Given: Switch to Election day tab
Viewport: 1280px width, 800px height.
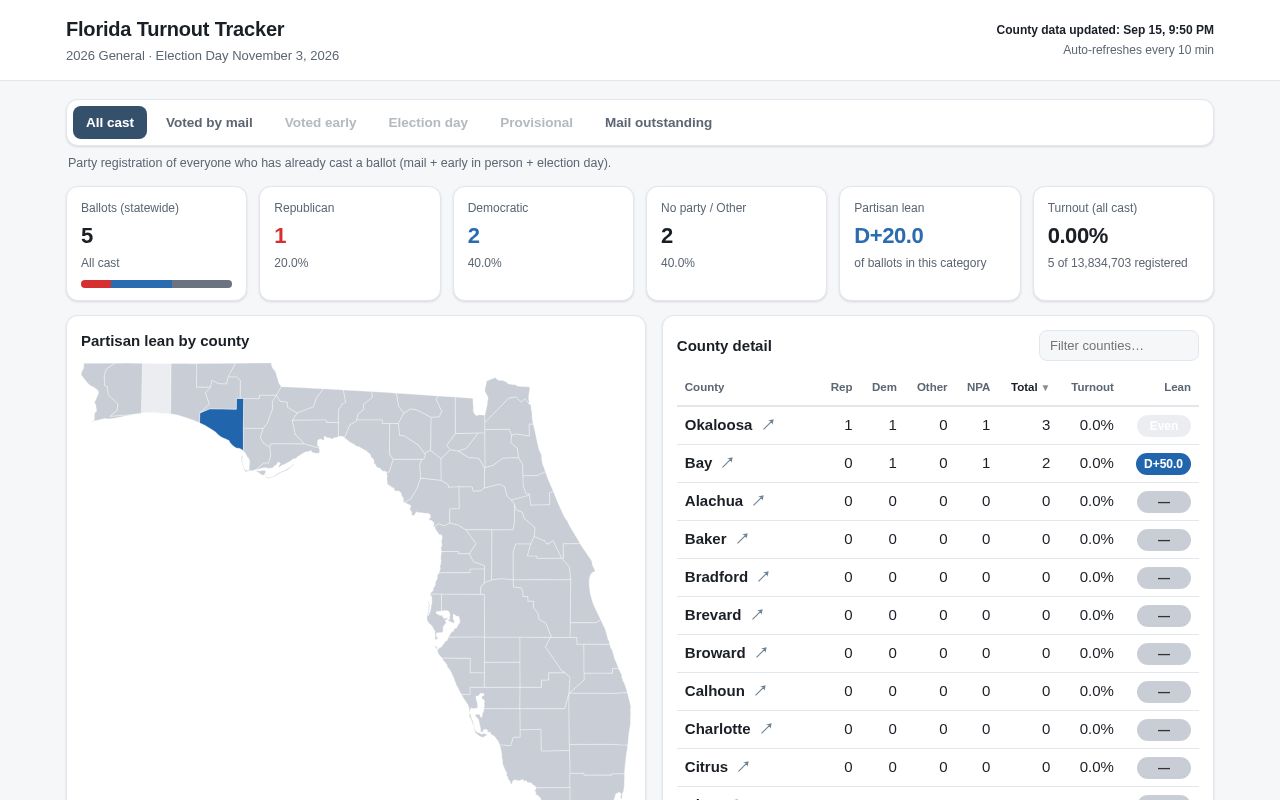Looking at the screenshot, I should tap(428, 123).
